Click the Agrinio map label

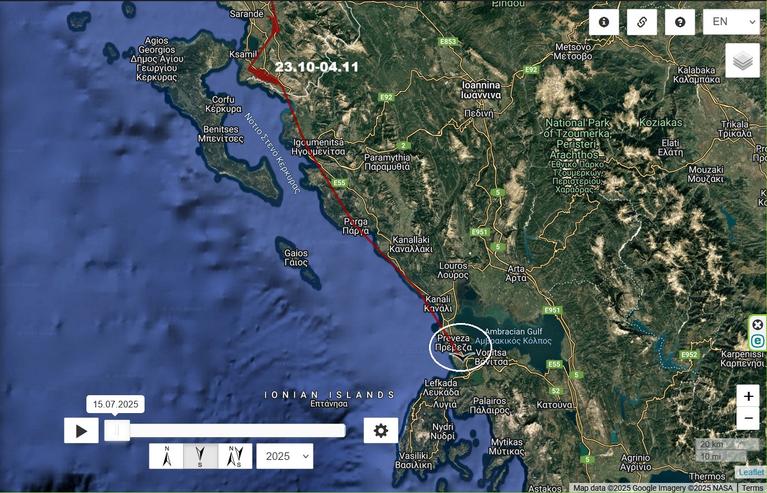pyautogui.click(x=635, y=462)
